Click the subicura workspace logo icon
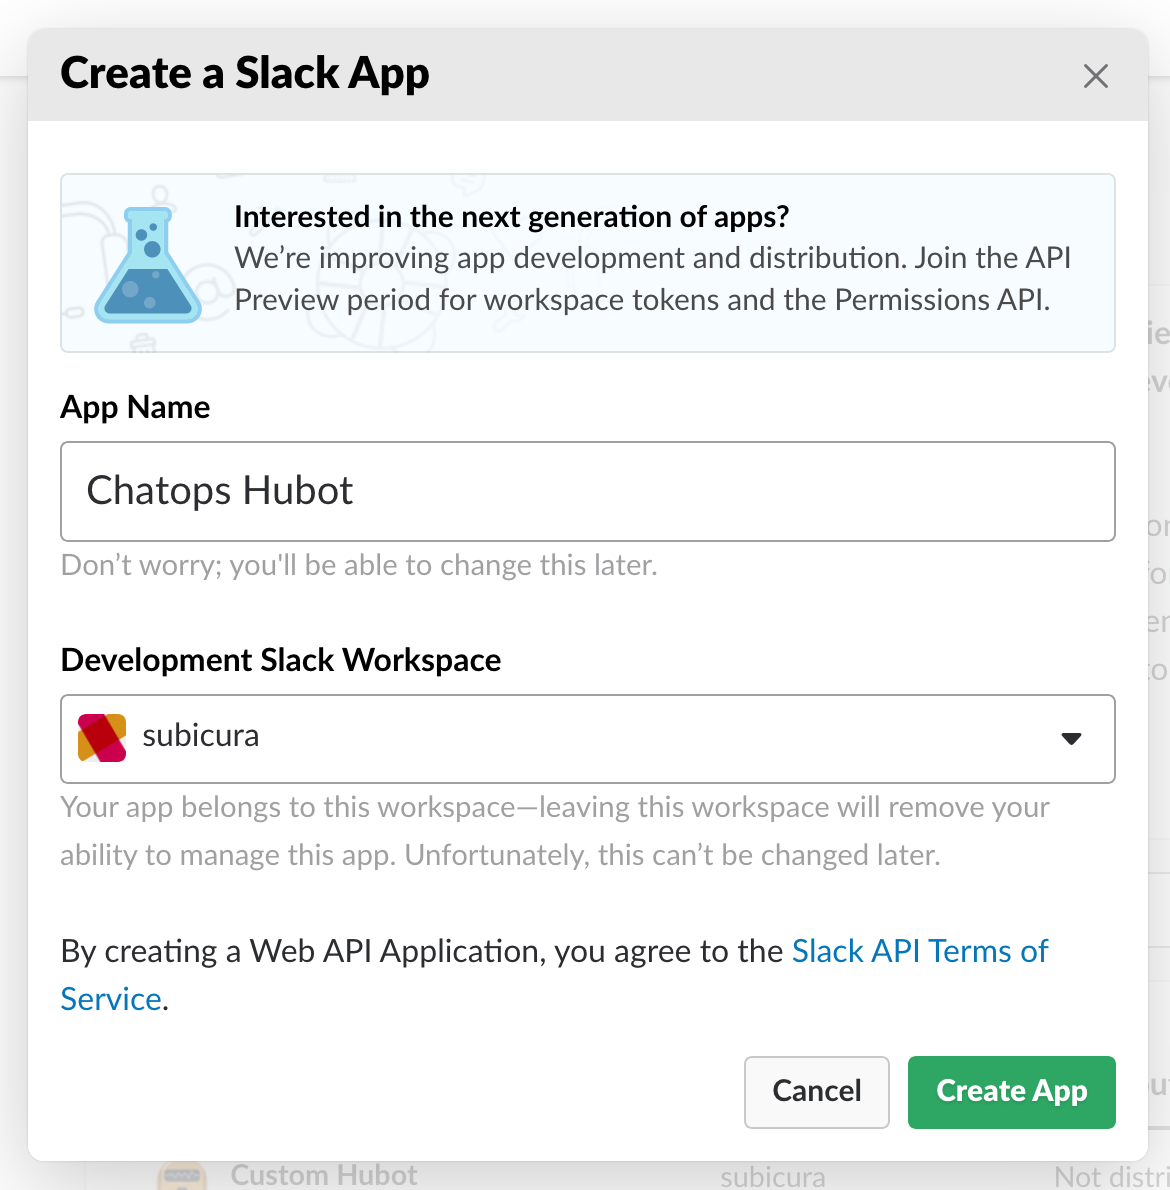Image resolution: width=1170 pixels, height=1190 pixels. 102,738
